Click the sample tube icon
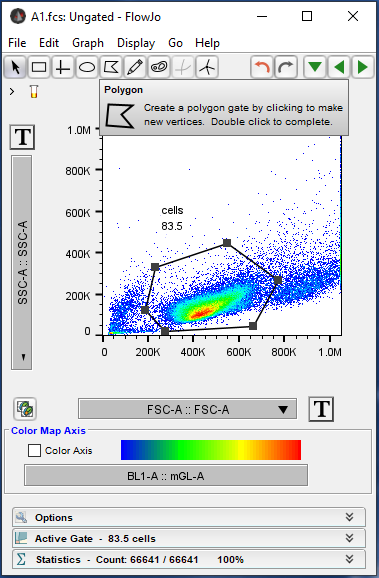This screenshot has width=379, height=578. 34,91
